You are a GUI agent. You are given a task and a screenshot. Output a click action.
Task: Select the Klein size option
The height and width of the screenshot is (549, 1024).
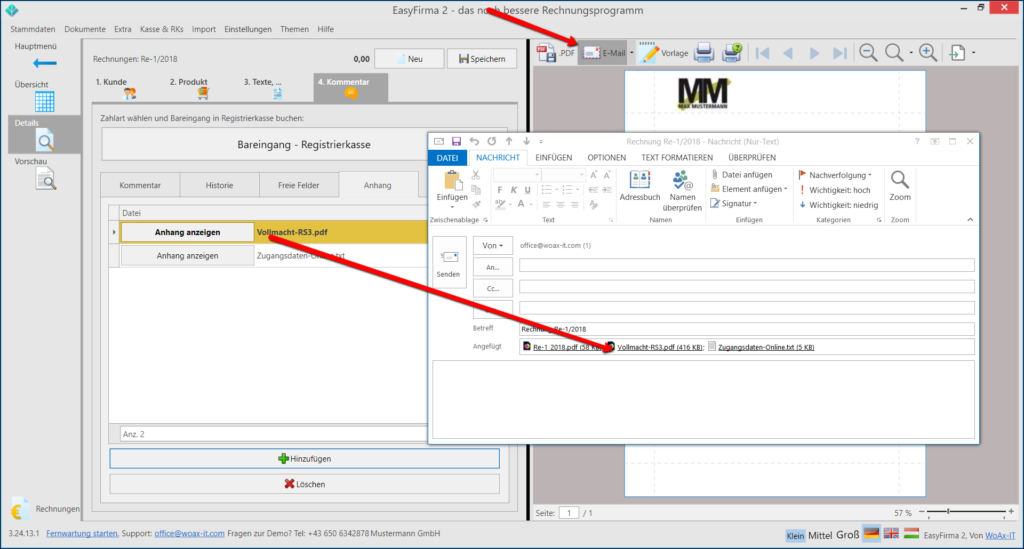[x=795, y=535]
